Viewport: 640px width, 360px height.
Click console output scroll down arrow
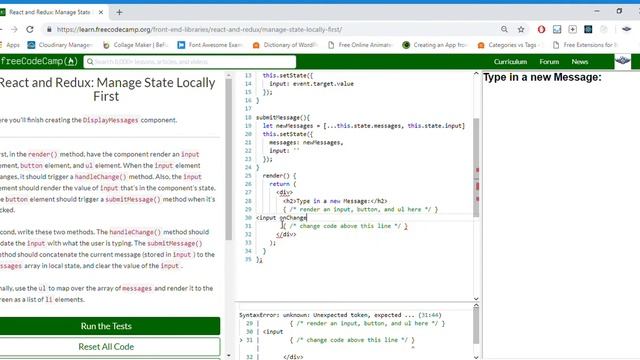pyautogui.click(x=476, y=357)
